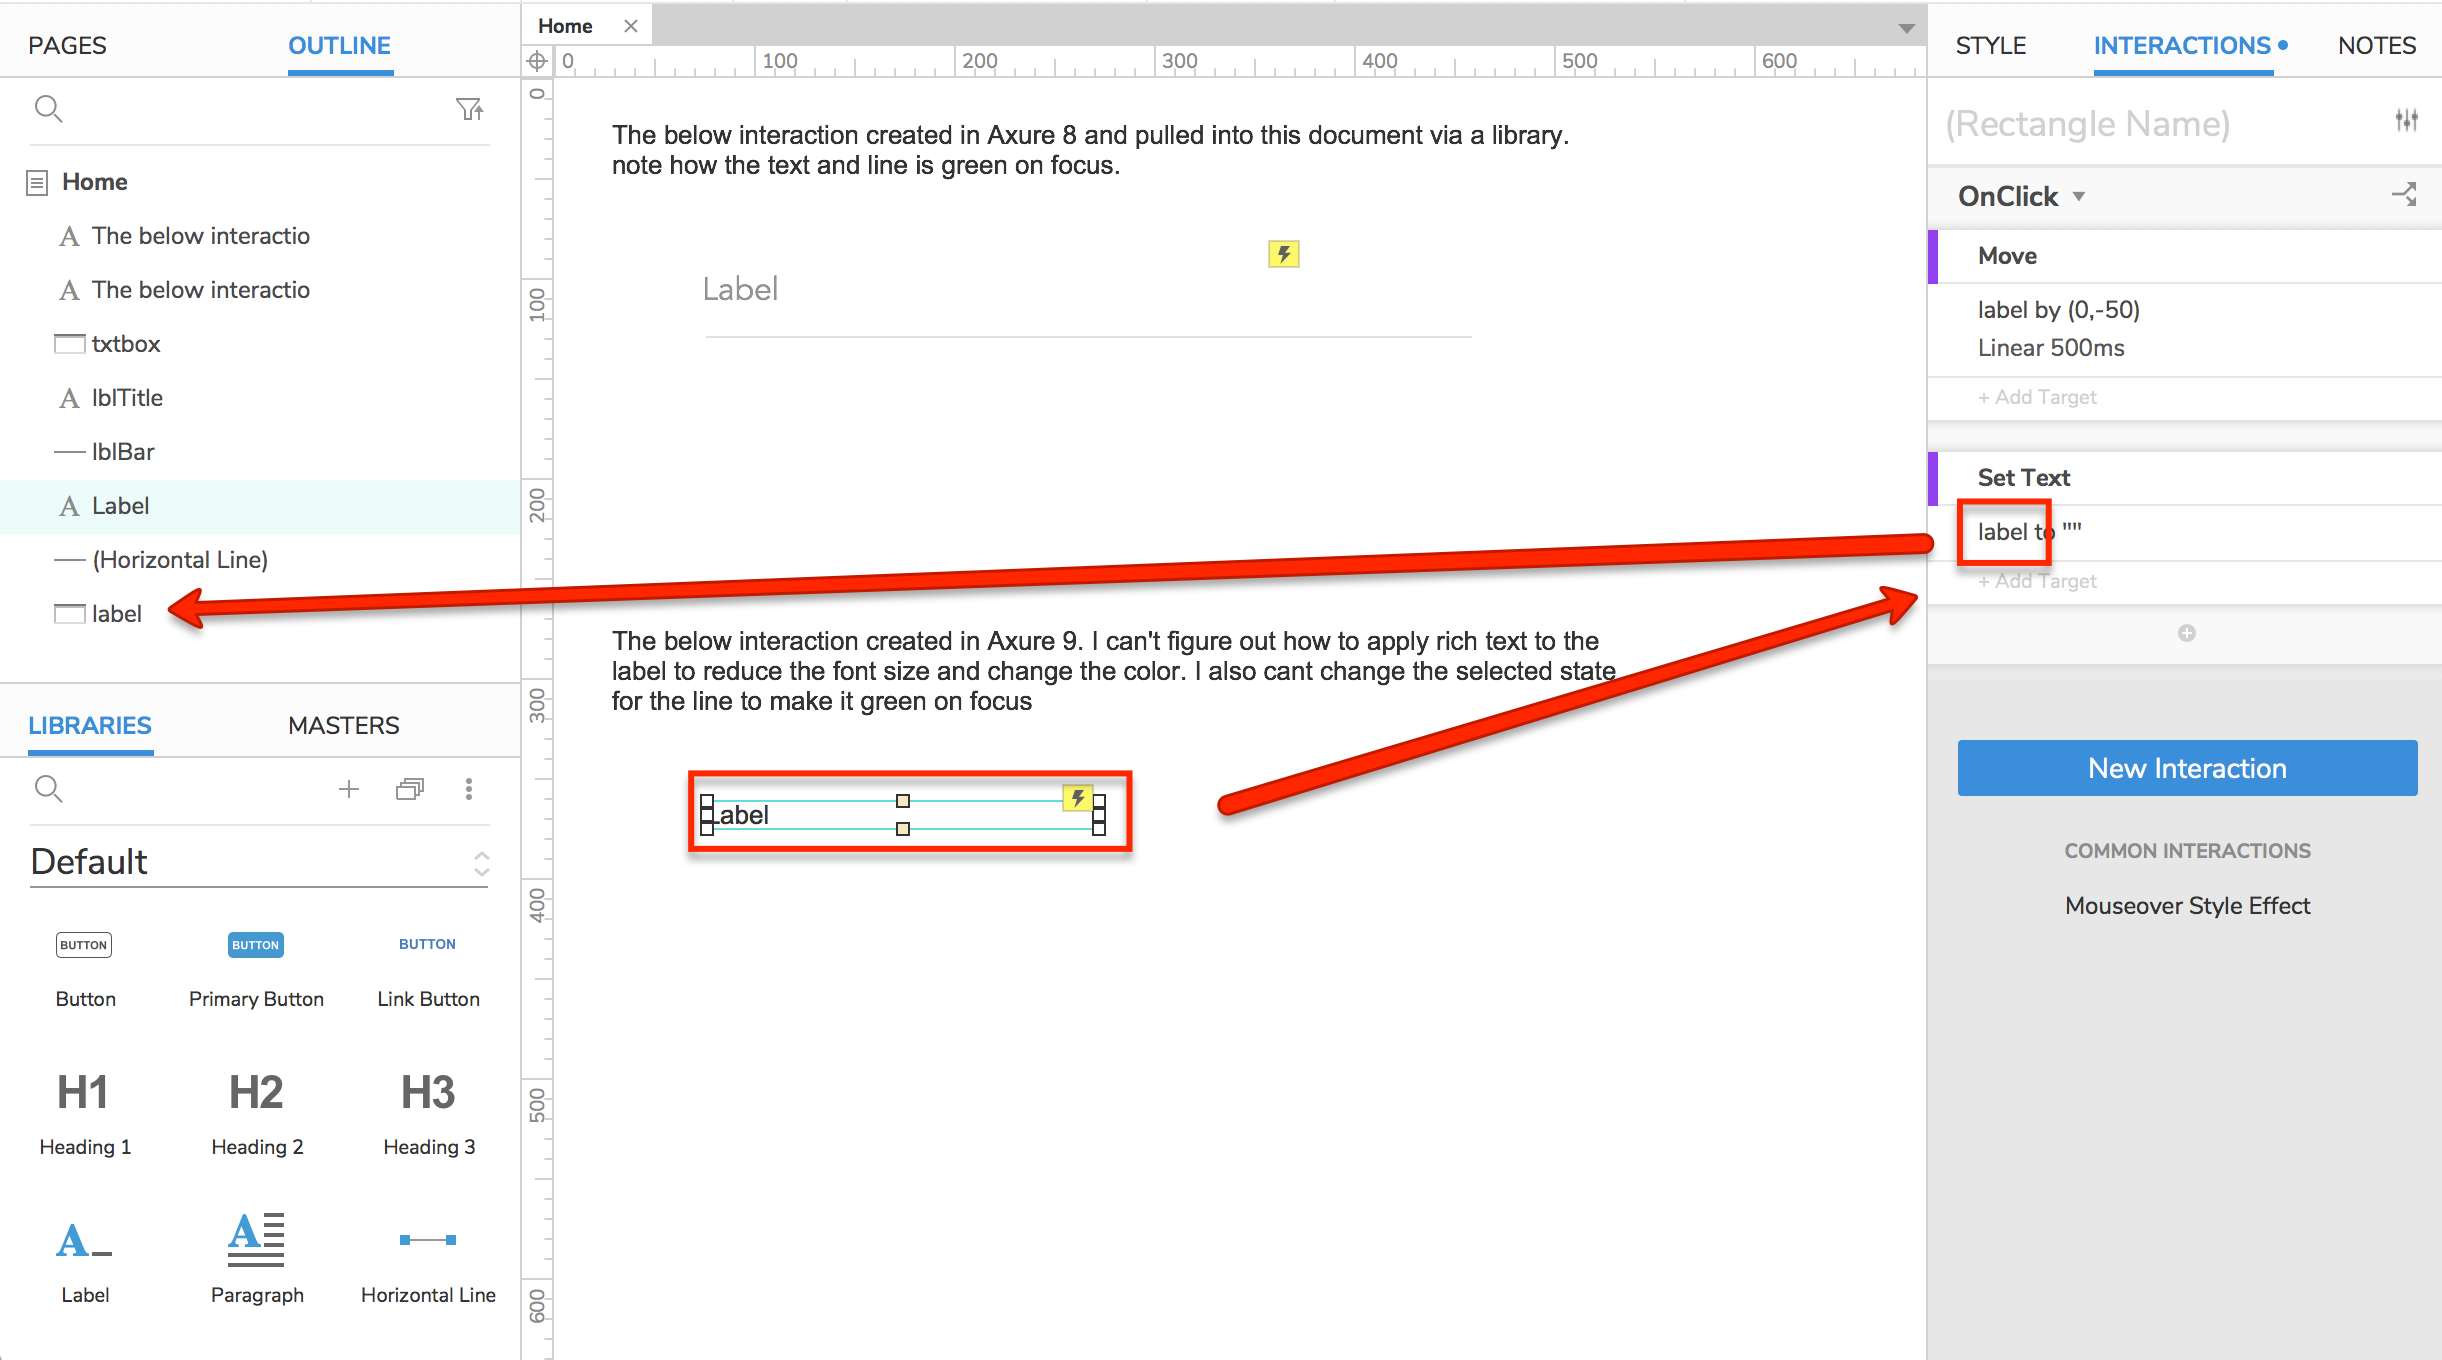Add a widget library using the plus icon
The width and height of the screenshot is (2442, 1360).
pos(349,789)
